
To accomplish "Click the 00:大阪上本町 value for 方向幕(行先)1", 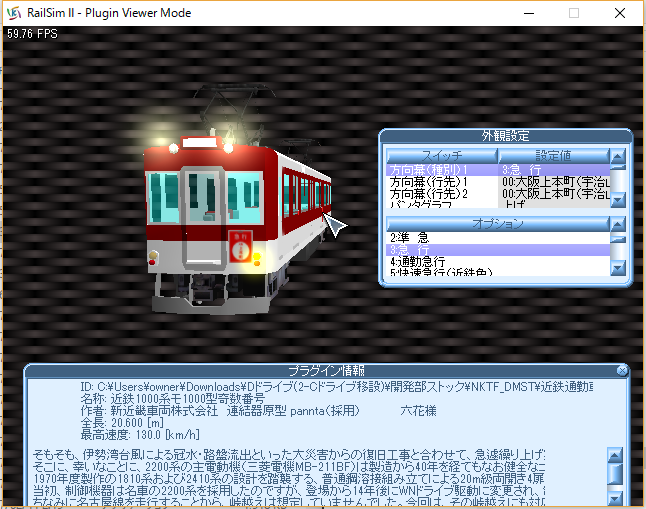I will 554,182.
